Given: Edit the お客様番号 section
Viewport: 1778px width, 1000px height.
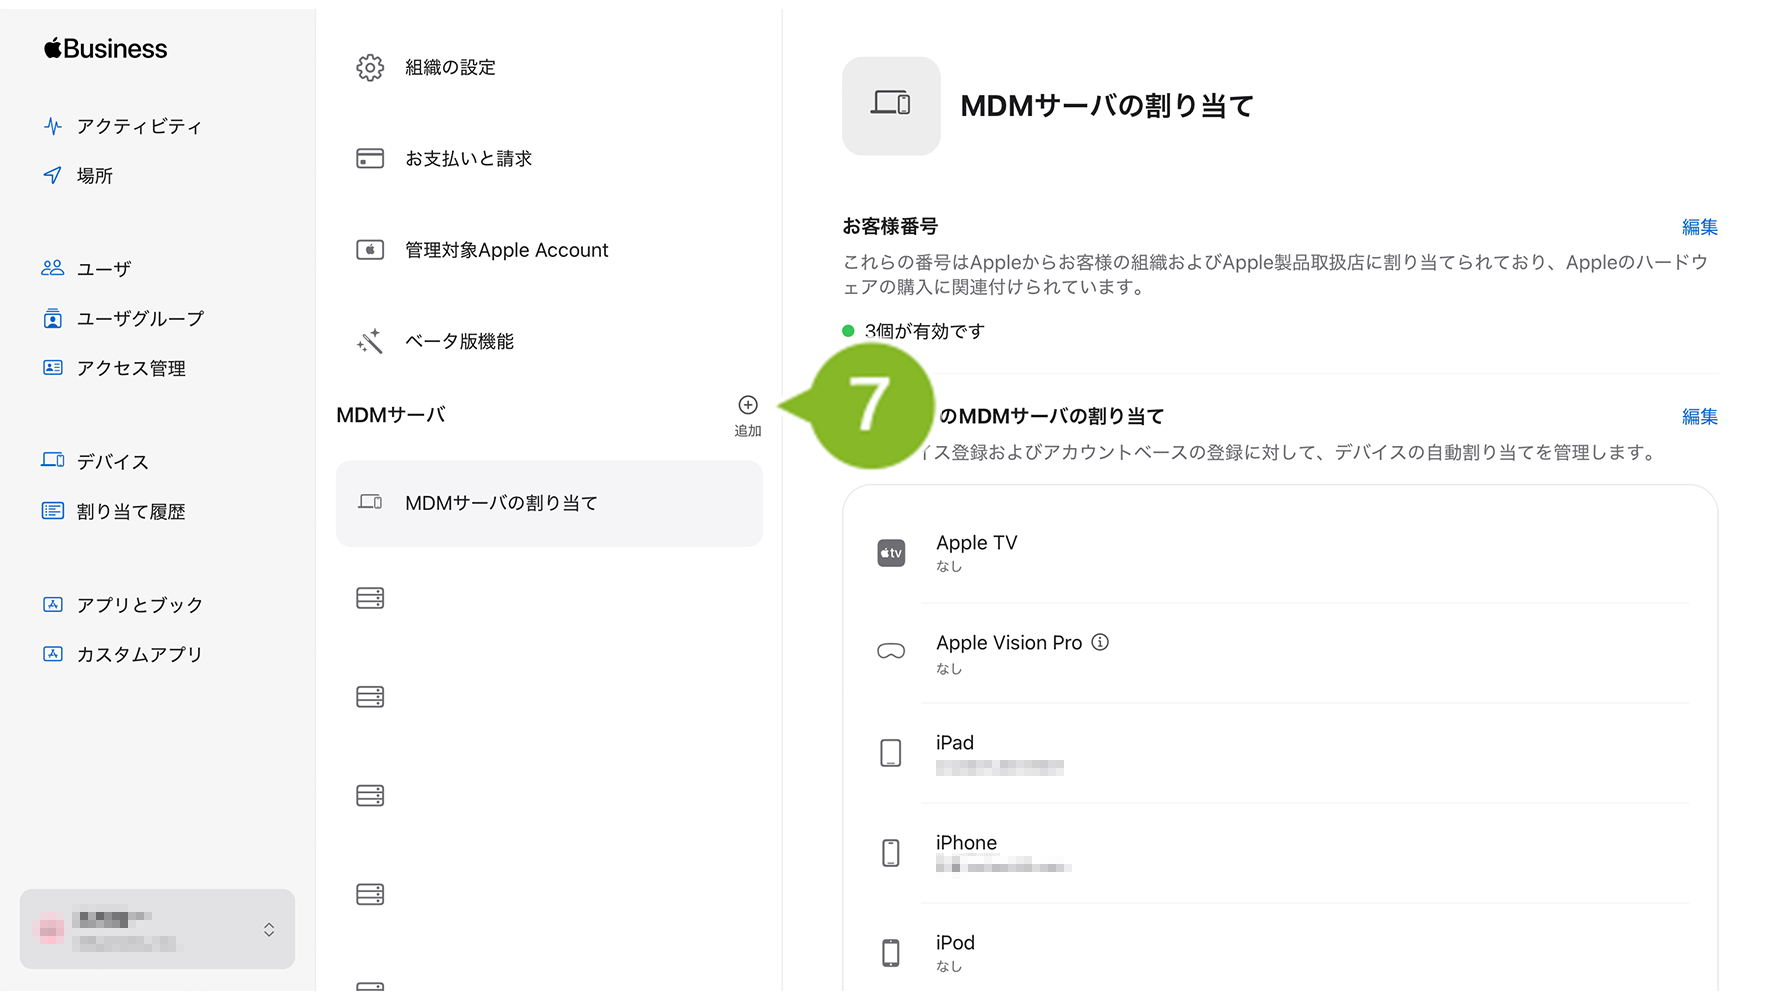Looking at the screenshot, I should pyautogui.click(x=1699, y=227).
